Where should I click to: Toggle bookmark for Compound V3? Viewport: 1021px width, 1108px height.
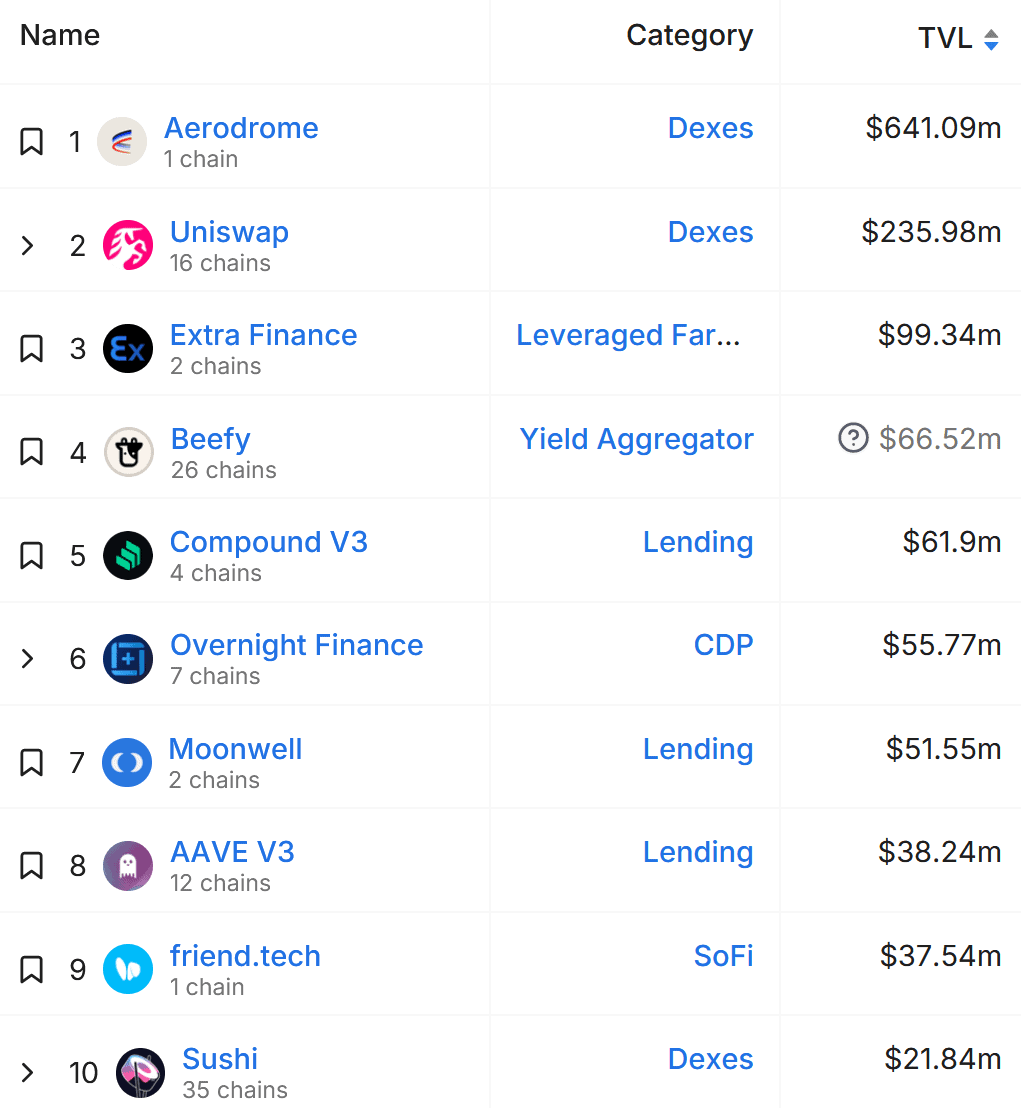pos(31,555)
